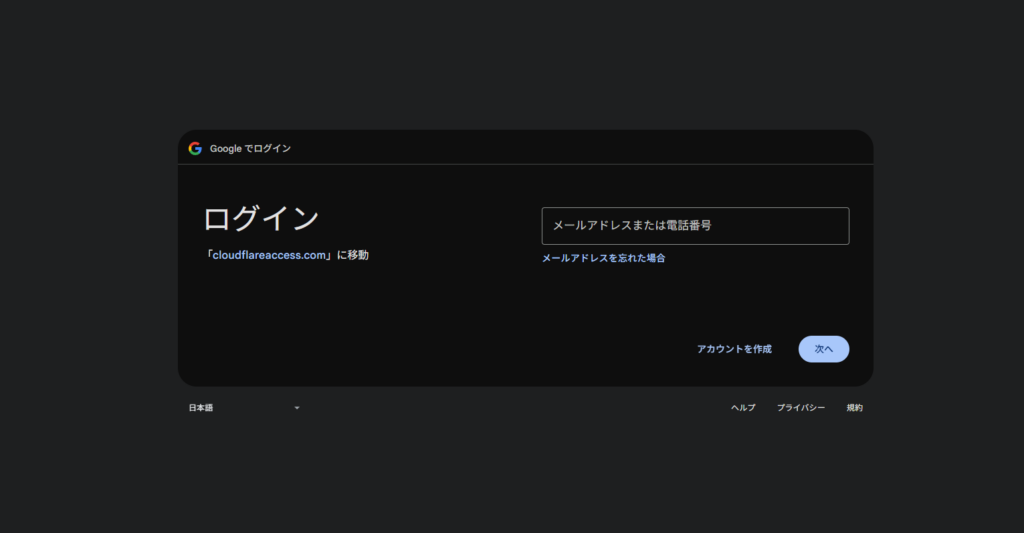Click the Google でログイン header text
The width and height of the screenshot is (1024, 533).
(x=250, y=149)
